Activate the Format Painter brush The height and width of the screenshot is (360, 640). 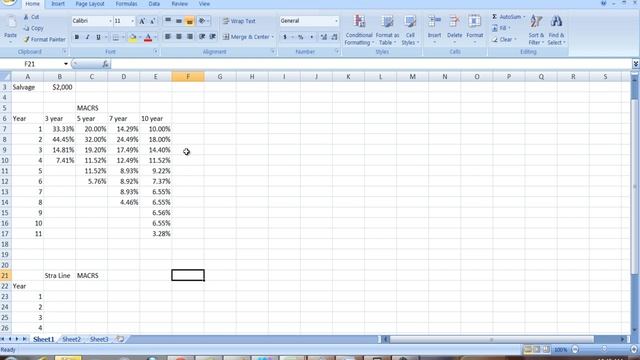tap(27, 40)
